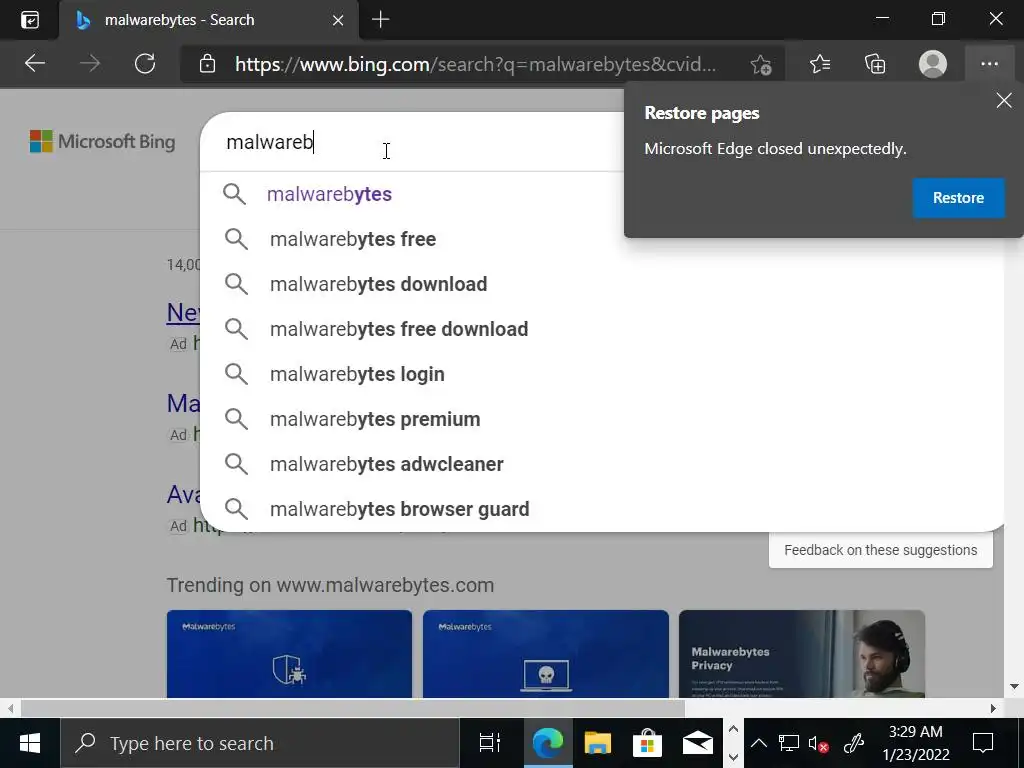
Task: Click the muted volume tray icon
Action: coord(819,744)
